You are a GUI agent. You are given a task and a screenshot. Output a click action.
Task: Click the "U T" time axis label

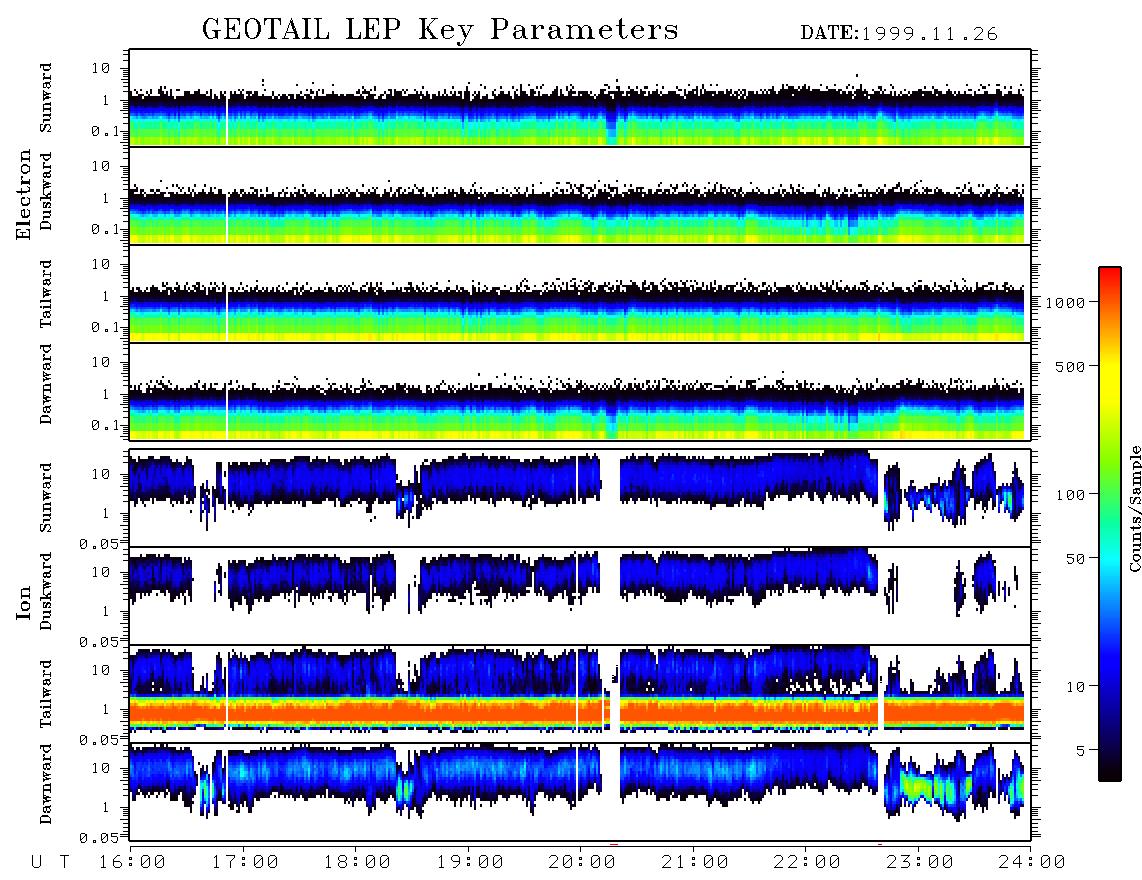(x=51, y=863)
